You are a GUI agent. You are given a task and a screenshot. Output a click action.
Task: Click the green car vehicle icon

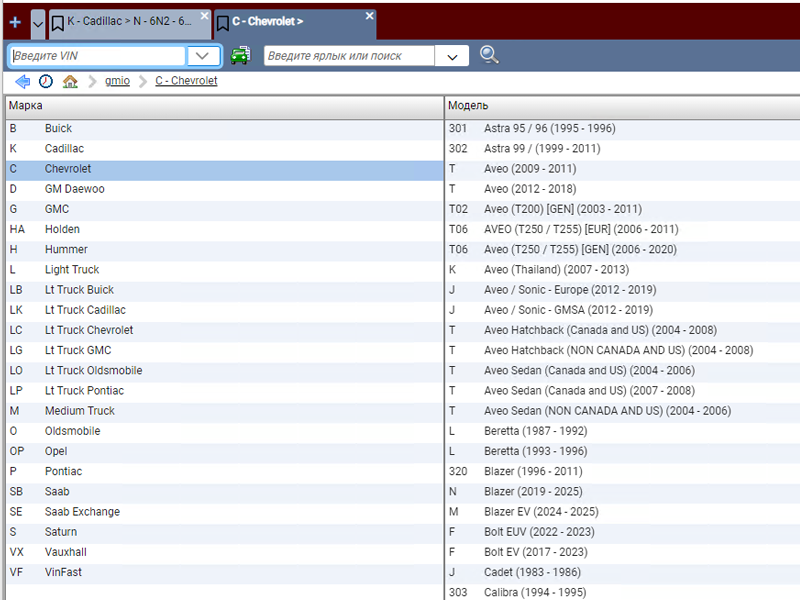click(240, 55)
